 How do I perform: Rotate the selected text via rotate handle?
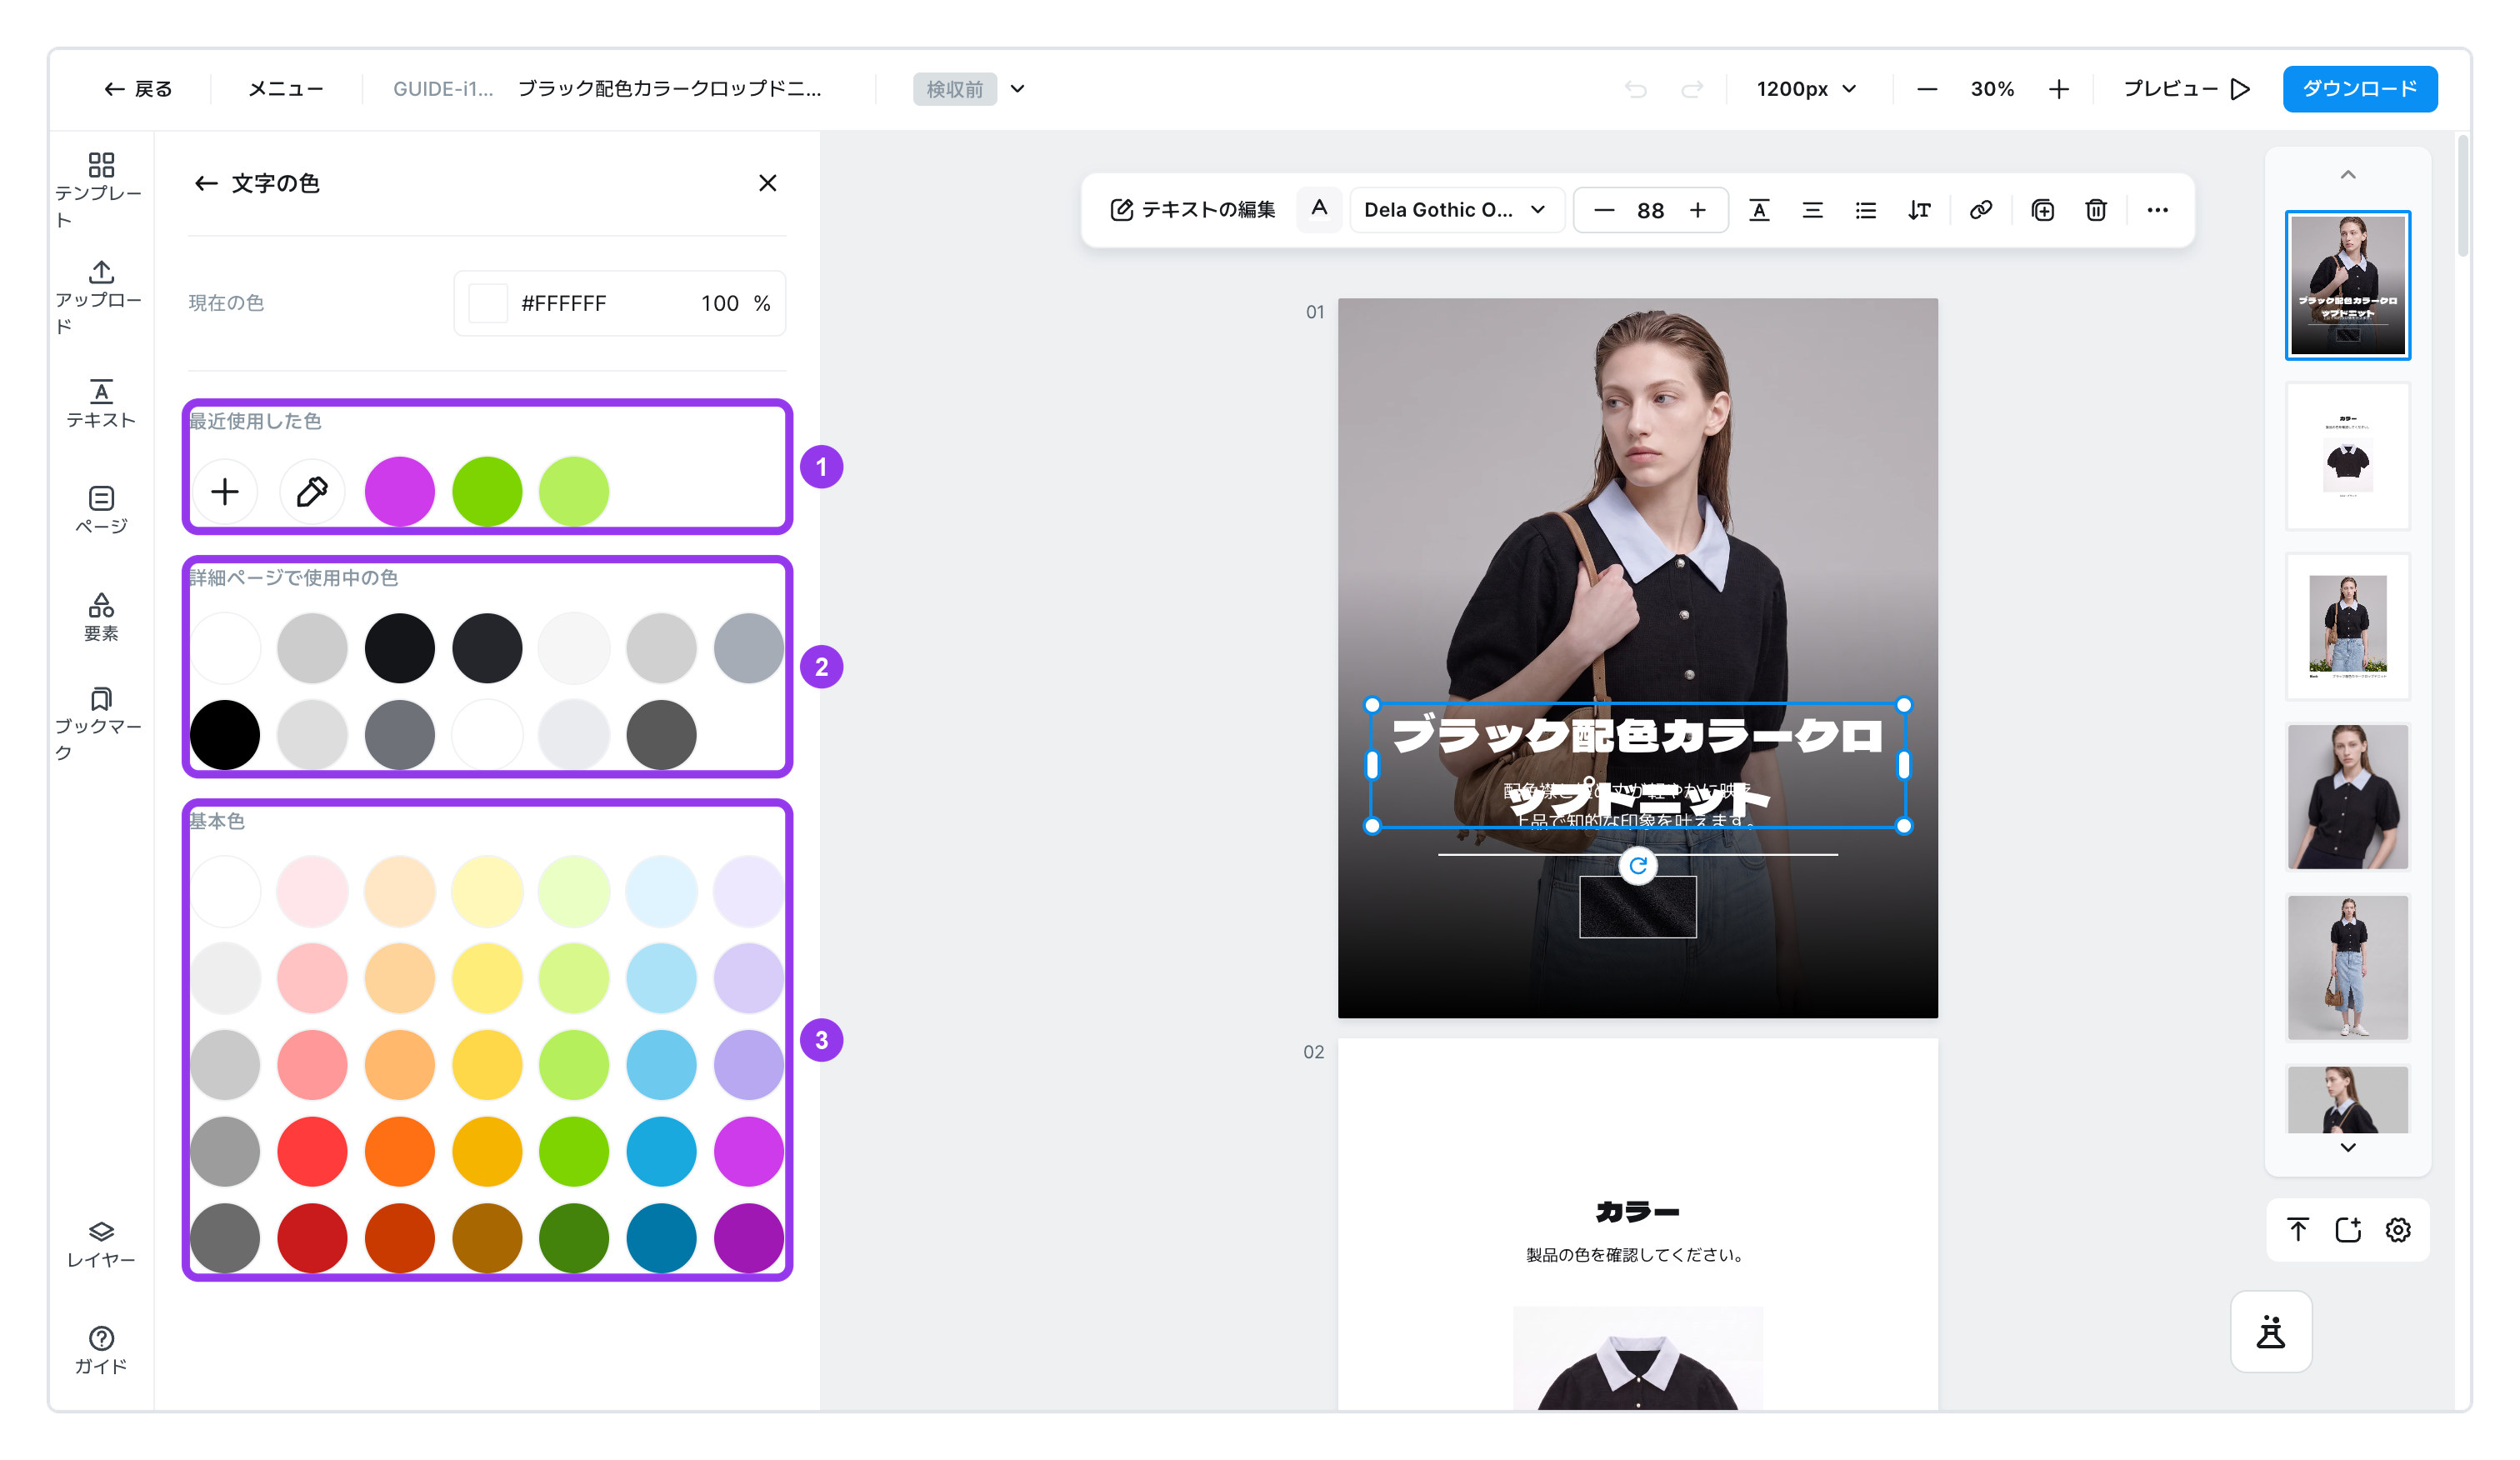1638,865
